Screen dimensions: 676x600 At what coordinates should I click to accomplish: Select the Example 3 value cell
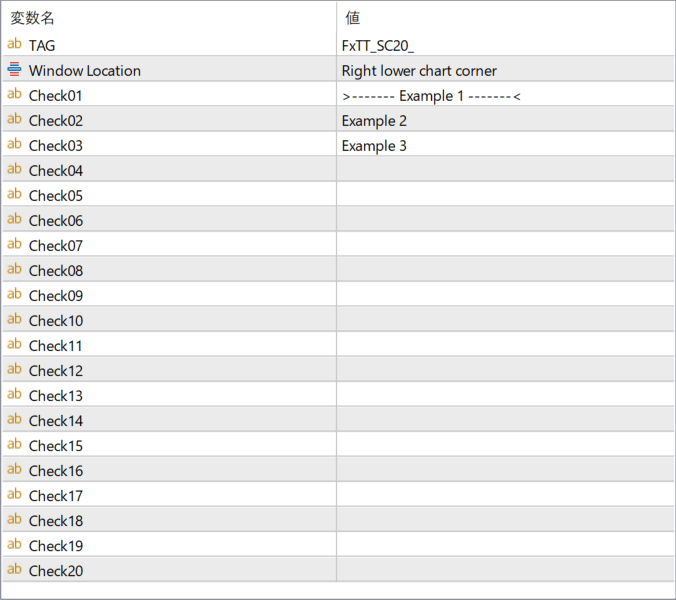[504, 145]
